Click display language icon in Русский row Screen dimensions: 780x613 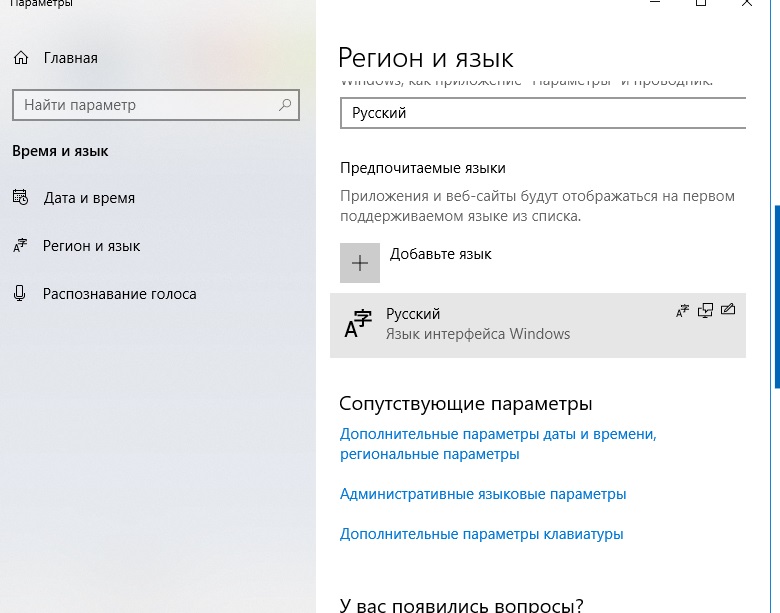coord(682,311)
